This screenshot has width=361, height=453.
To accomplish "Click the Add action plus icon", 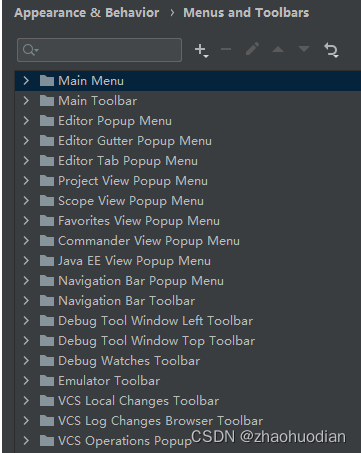I will point(201,50).
